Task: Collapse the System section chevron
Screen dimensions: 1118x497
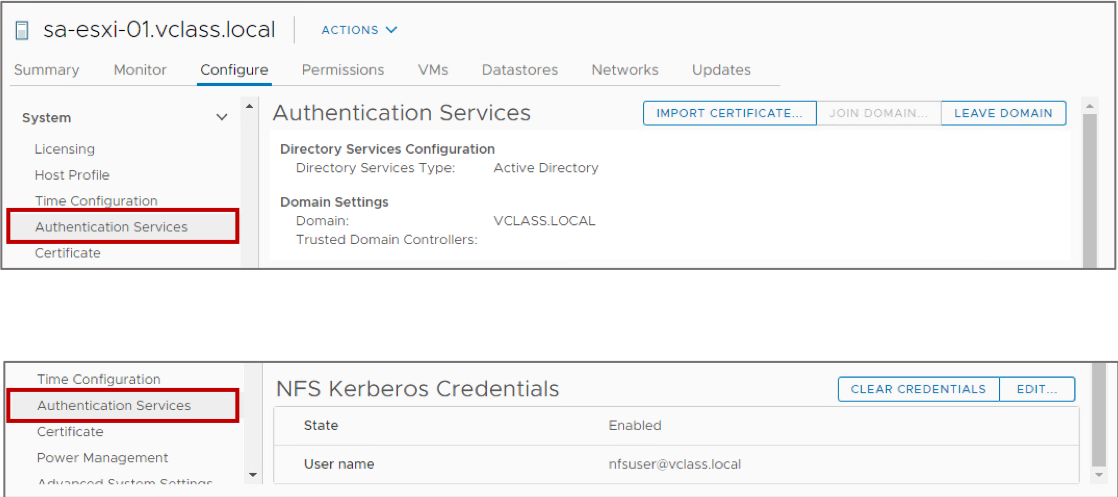Action: pos(222,118)
